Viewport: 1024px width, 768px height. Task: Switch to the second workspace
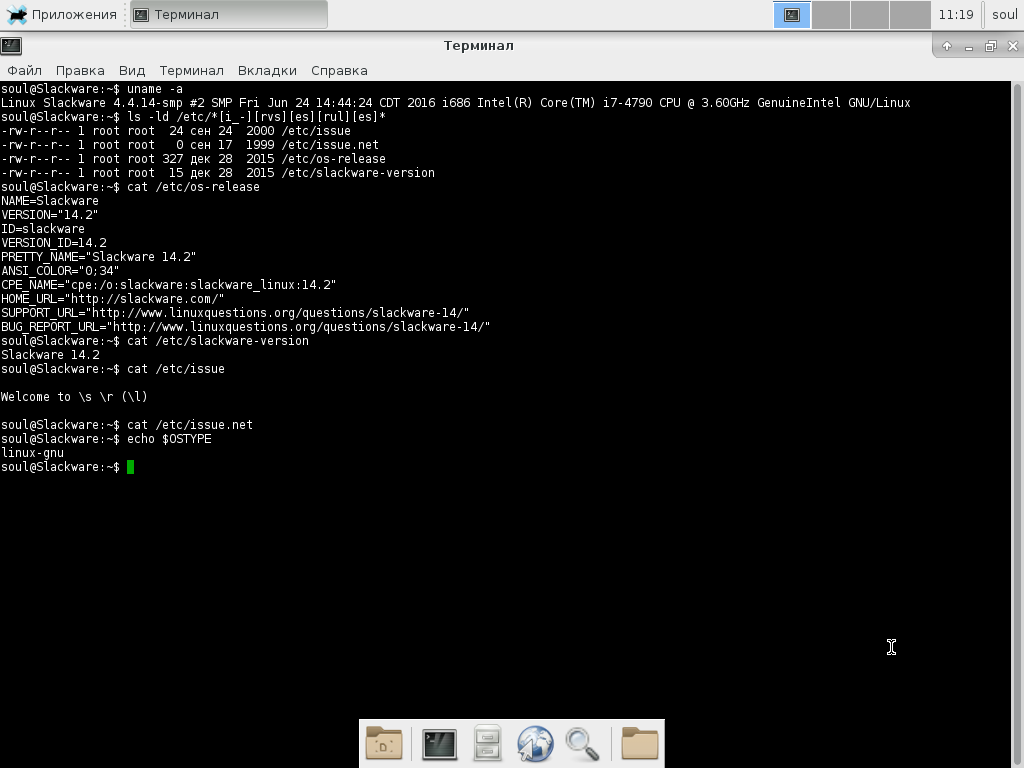click(x=831, y=15)
